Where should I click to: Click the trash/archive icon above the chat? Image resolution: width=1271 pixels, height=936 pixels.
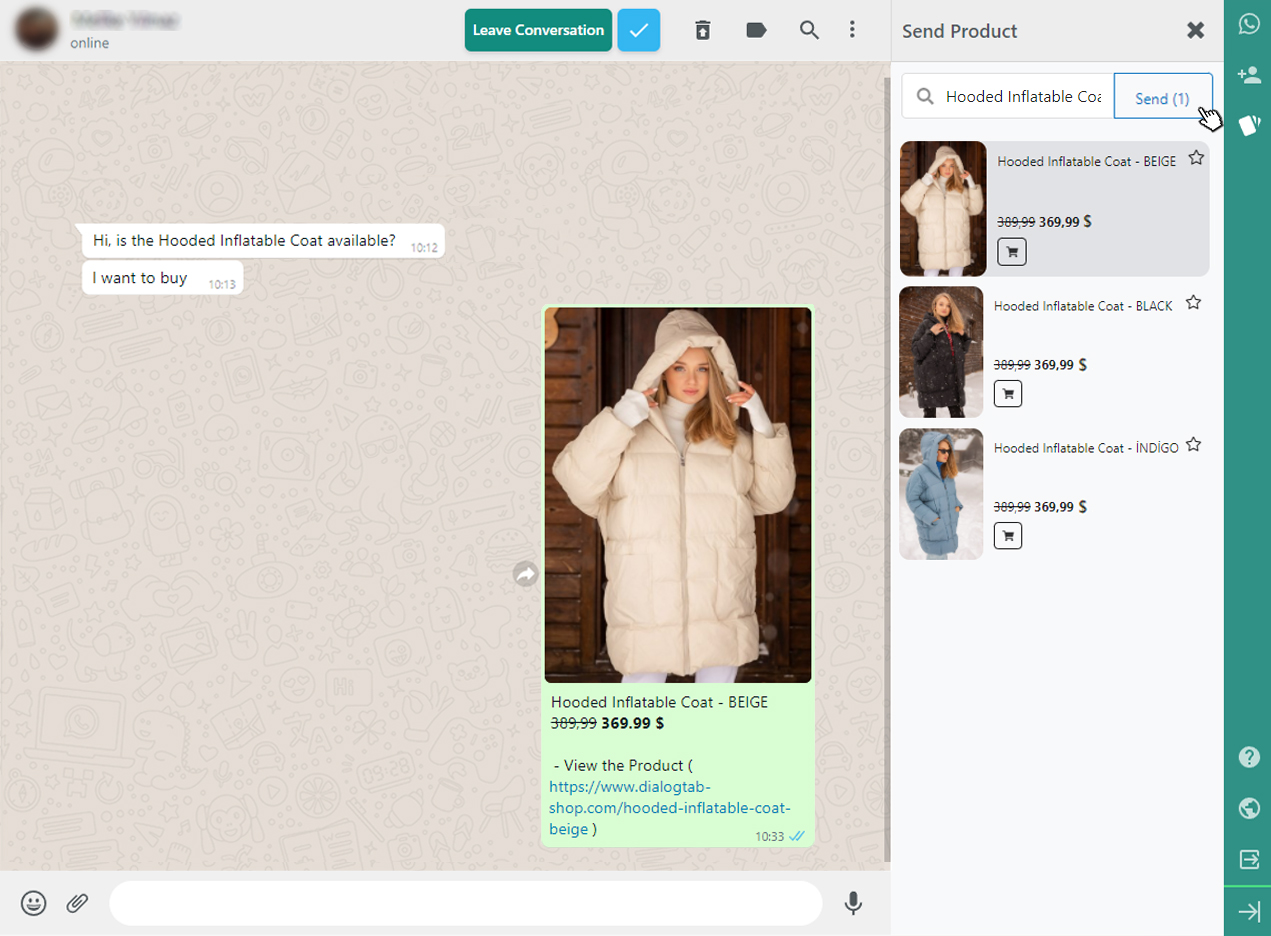click(x=703, y=30)
